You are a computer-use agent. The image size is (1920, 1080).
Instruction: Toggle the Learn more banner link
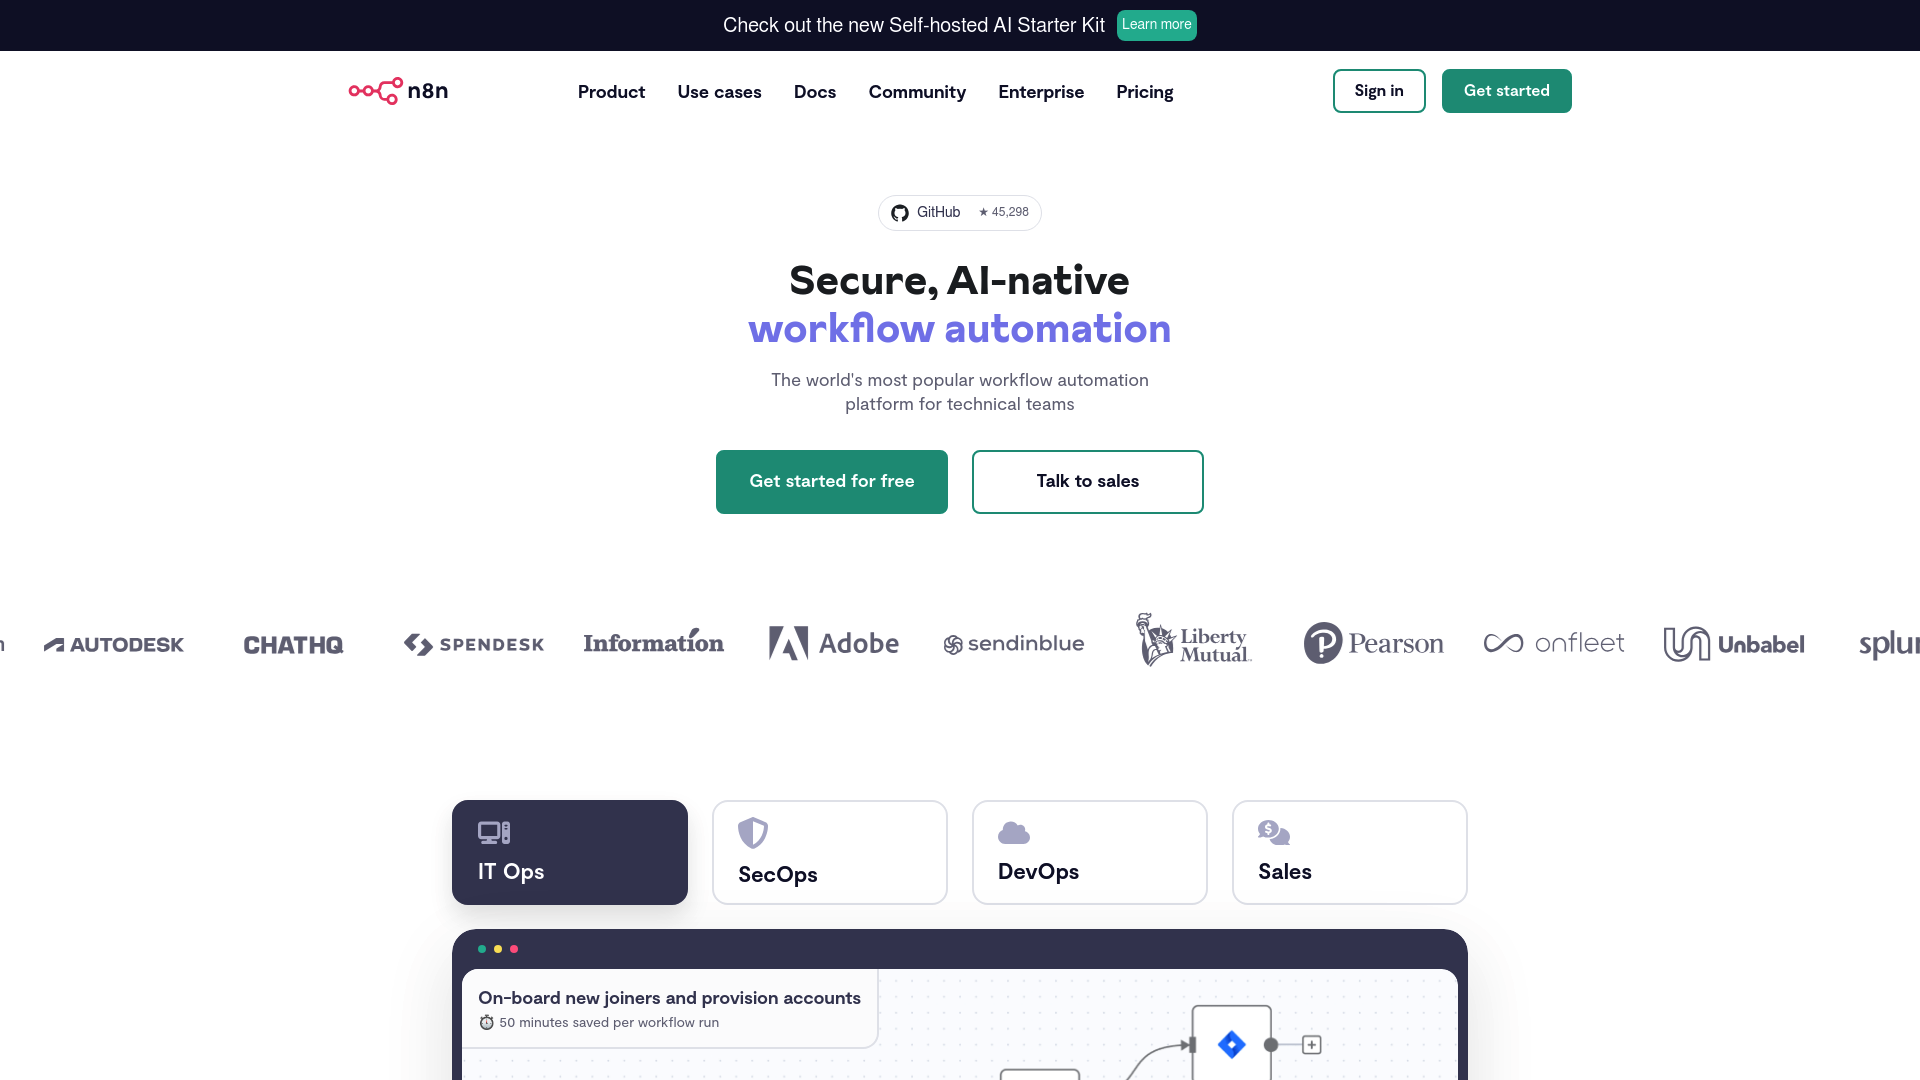coord(1156,24)
